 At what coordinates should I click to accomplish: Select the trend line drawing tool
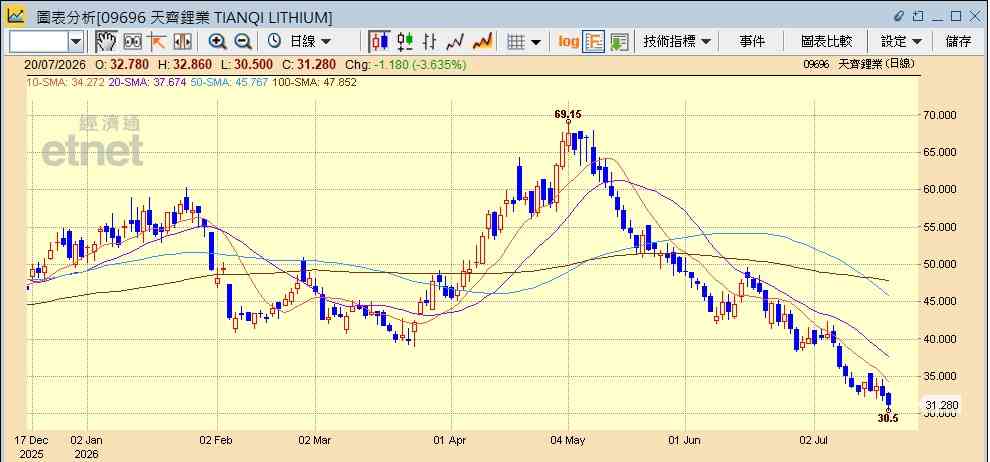pyautogui.click(x=157, y=42)
